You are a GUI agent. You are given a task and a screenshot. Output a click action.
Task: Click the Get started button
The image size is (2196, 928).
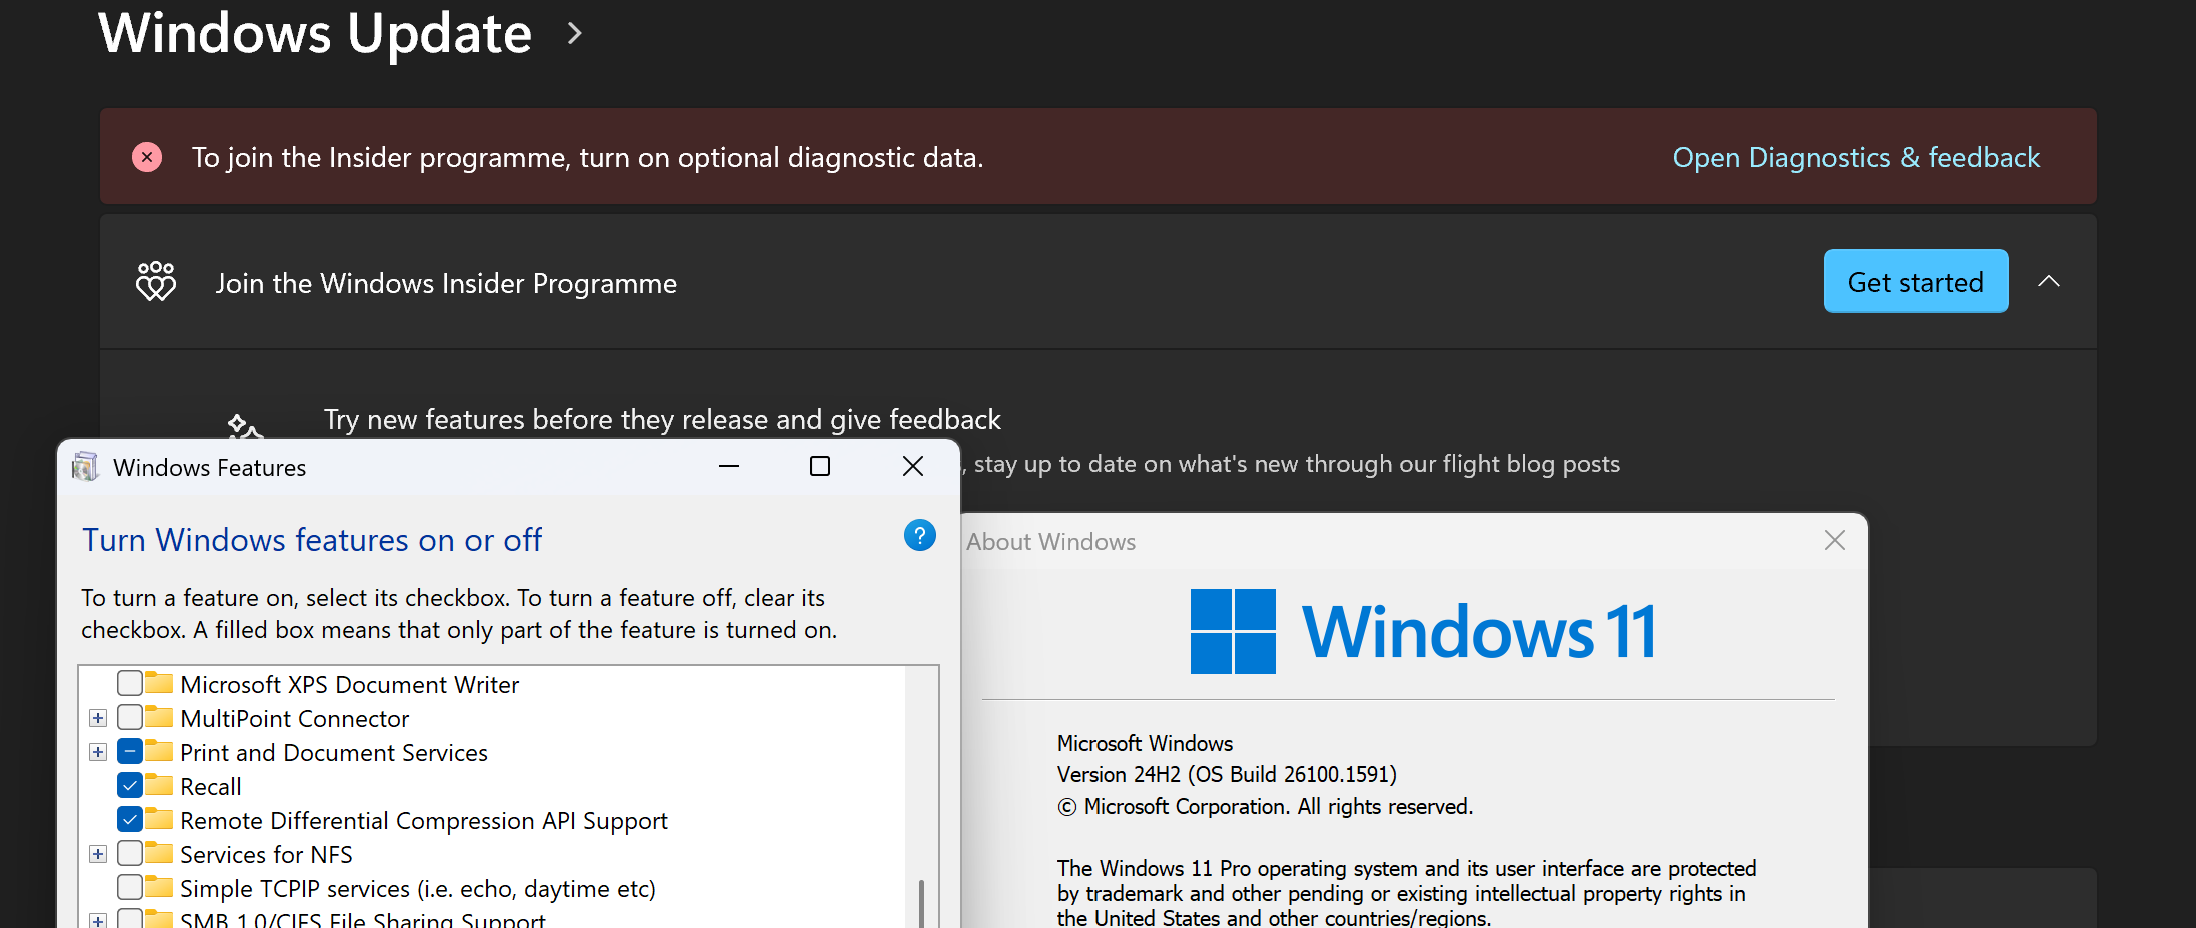click(x=1915, y=282)
